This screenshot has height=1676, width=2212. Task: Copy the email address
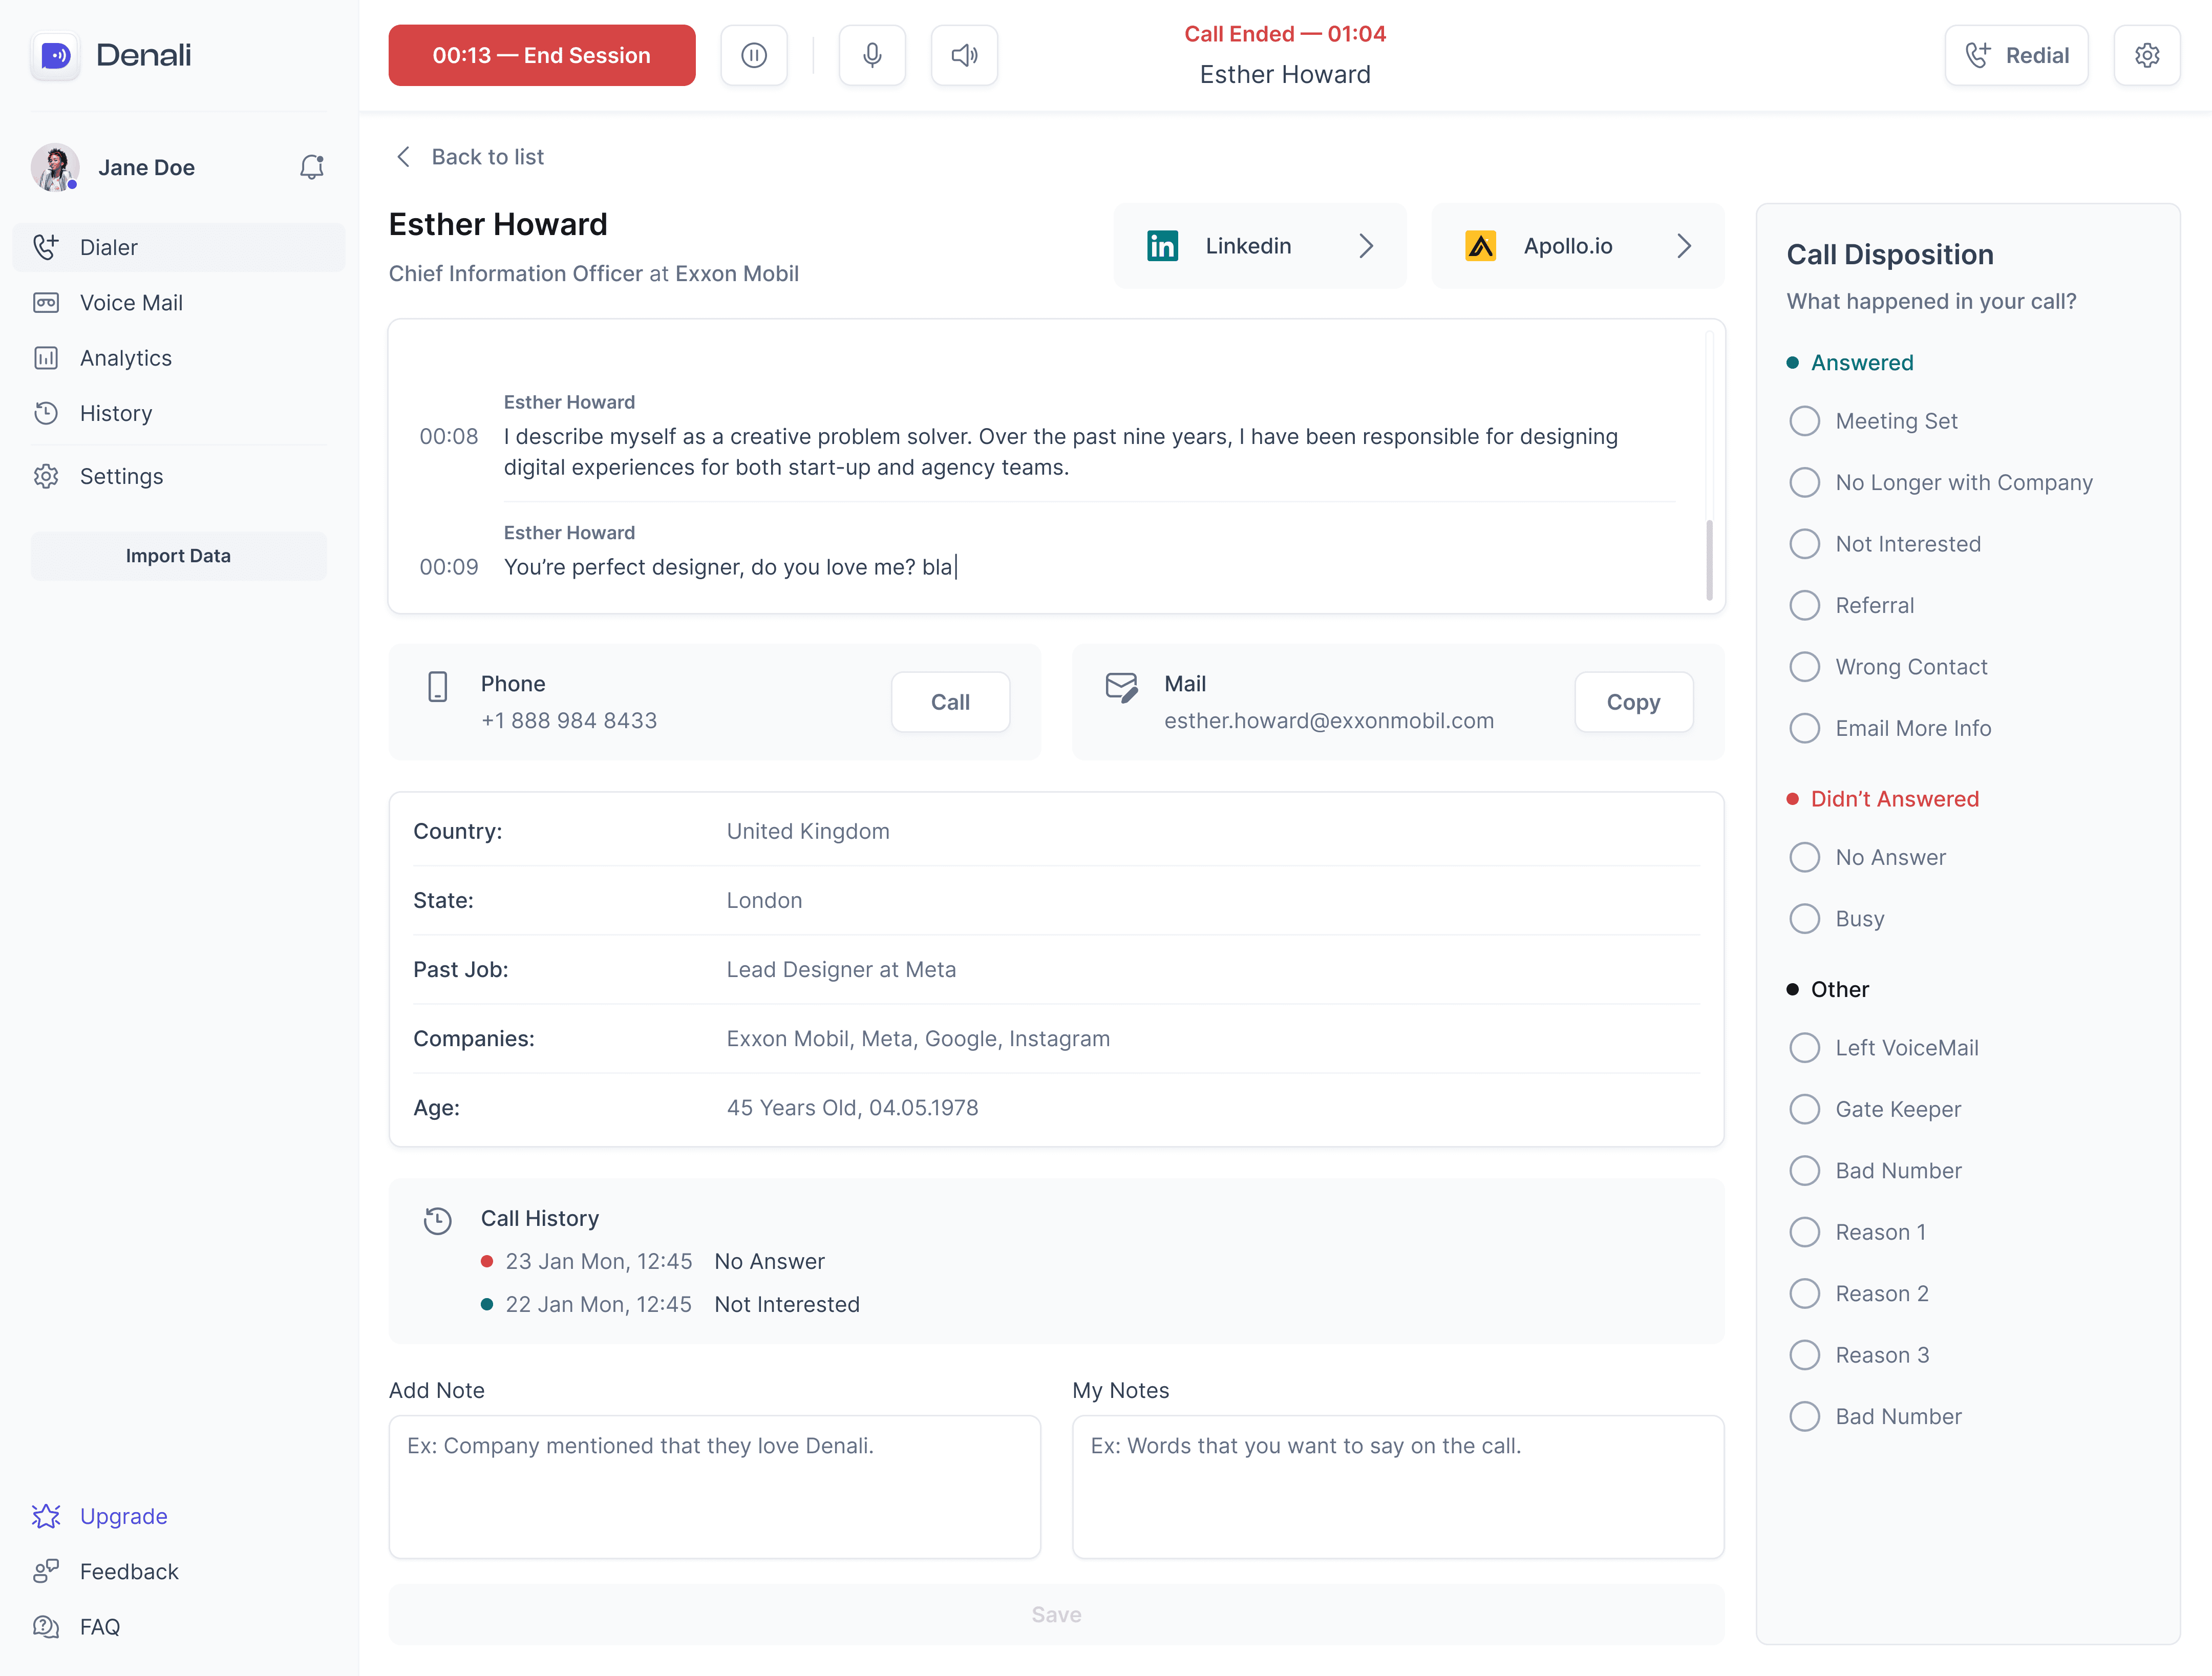1633,702
